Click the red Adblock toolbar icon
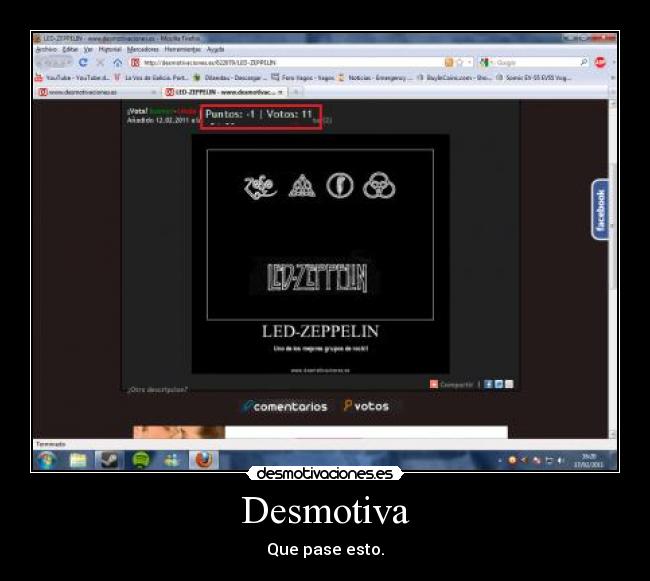 click(x=600, y=62)
